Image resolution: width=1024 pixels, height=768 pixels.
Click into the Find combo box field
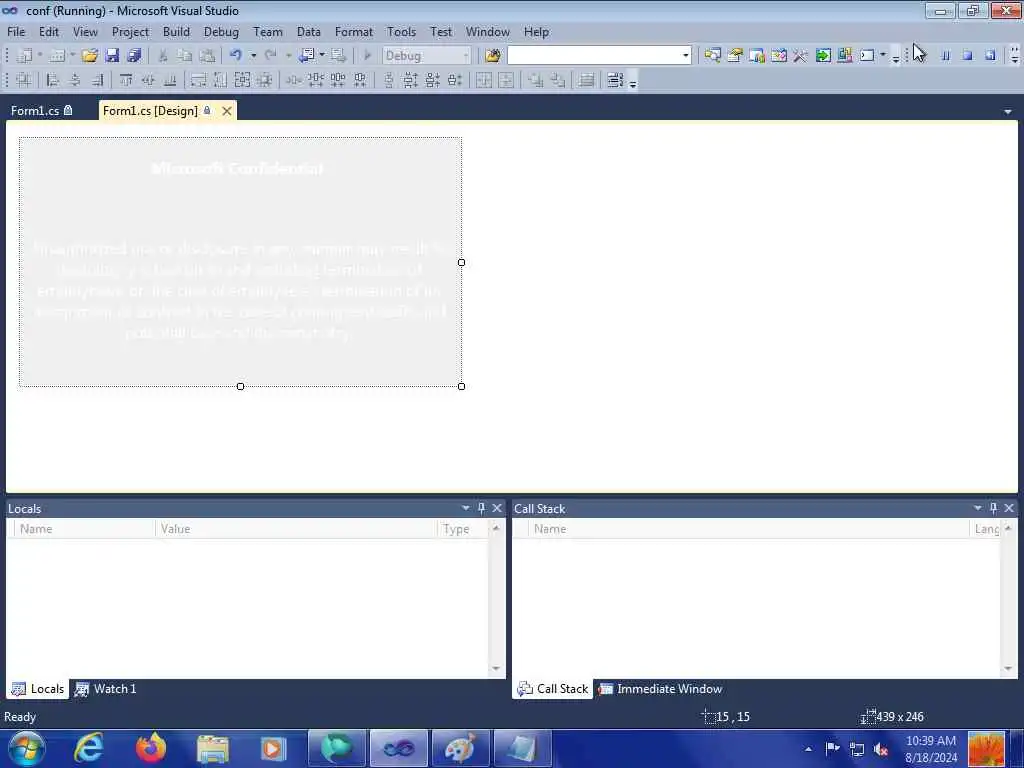click(x=594, y=56)
